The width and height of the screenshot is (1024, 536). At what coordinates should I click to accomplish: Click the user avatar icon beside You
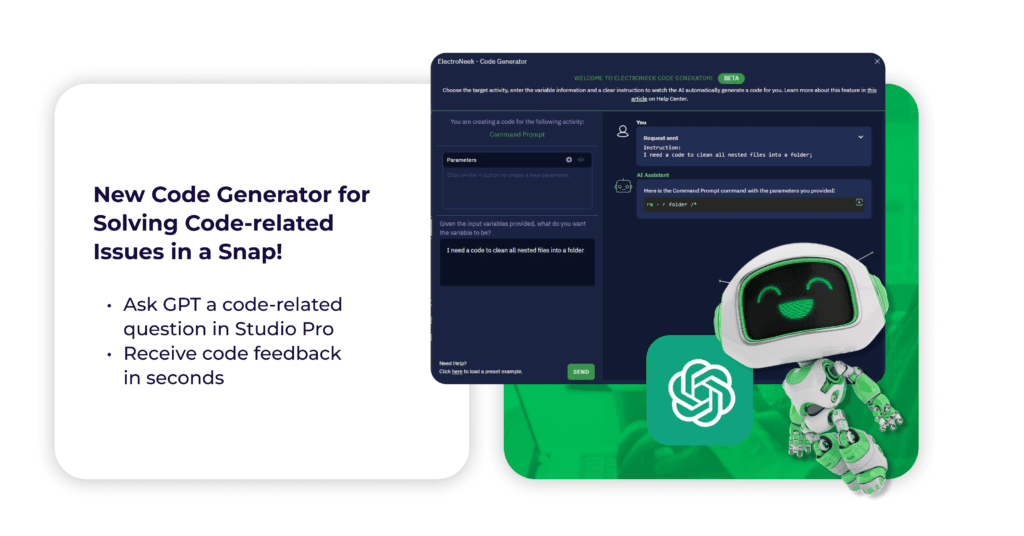(622, 131)
